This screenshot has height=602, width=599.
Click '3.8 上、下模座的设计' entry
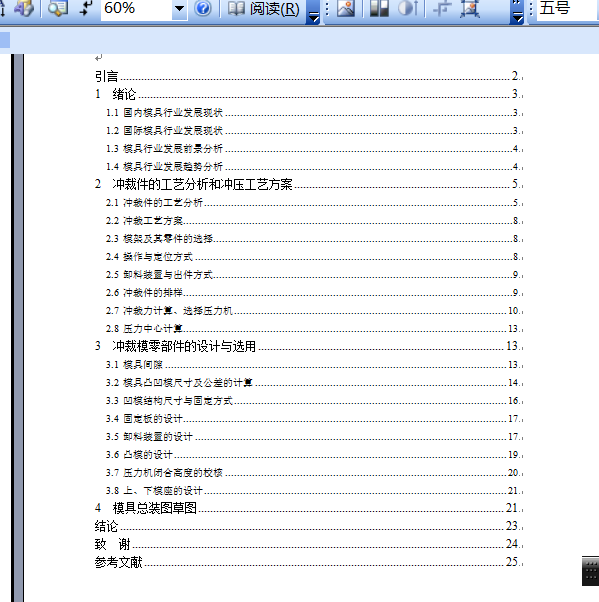314,491
